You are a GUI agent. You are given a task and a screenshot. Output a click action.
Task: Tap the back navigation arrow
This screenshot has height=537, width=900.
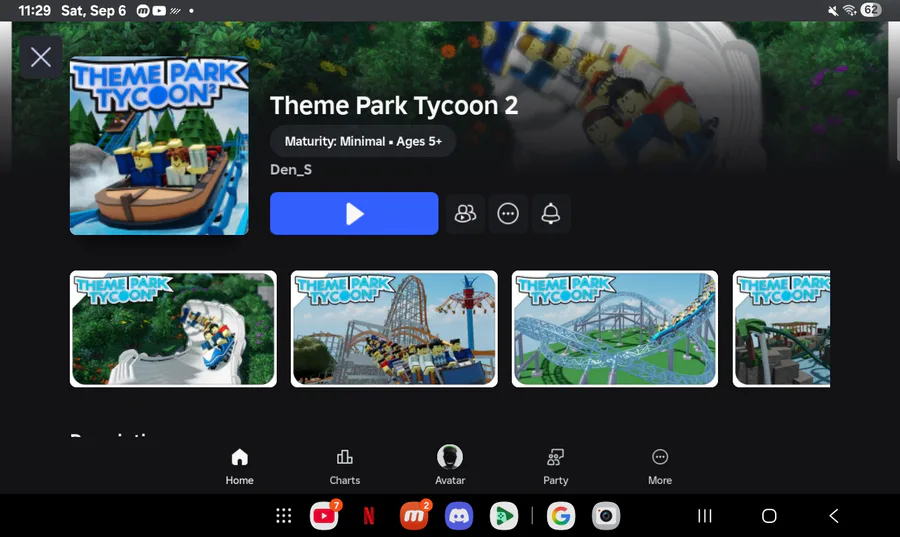[834, 516]
